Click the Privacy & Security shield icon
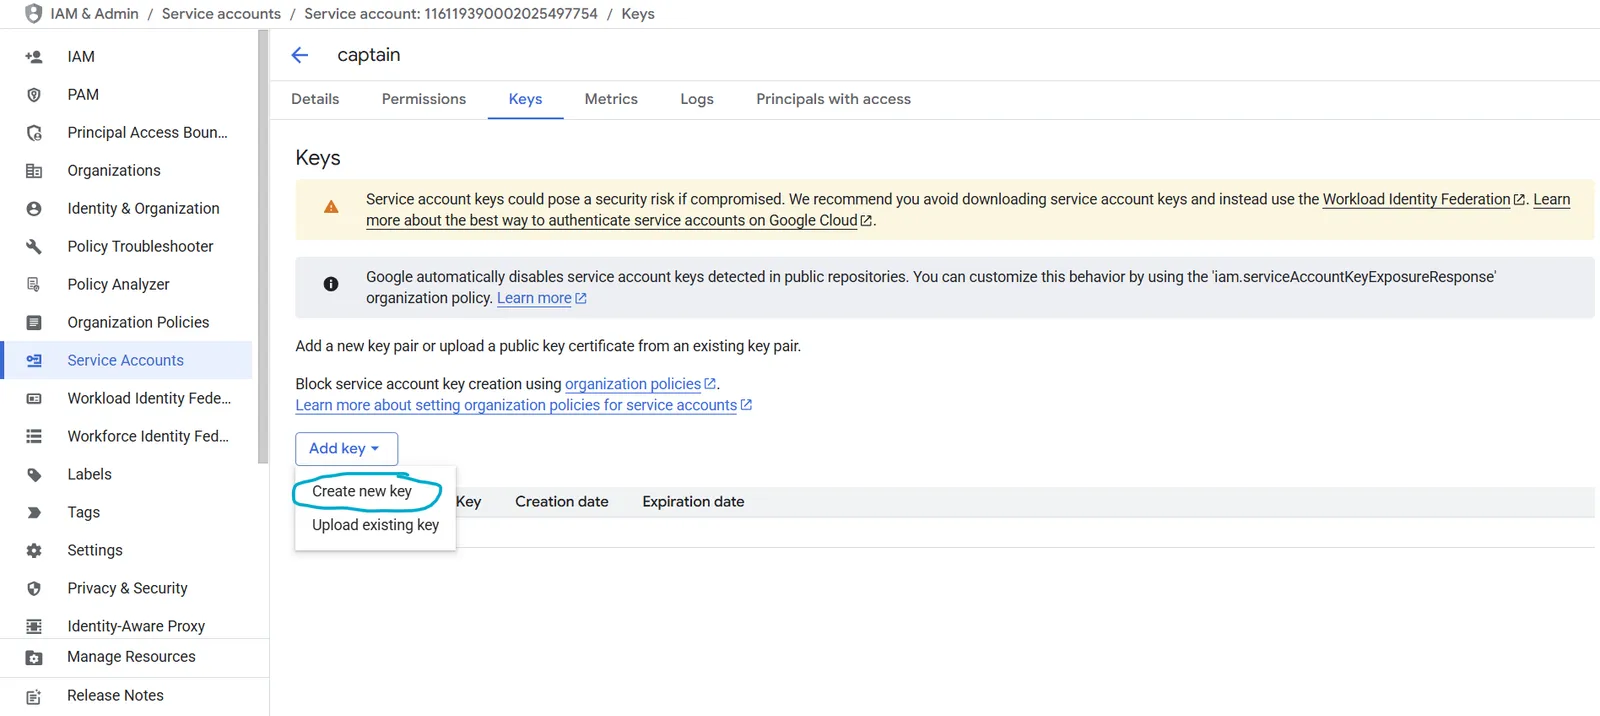Screen dimensions: 1600x716 click(34, 589)
